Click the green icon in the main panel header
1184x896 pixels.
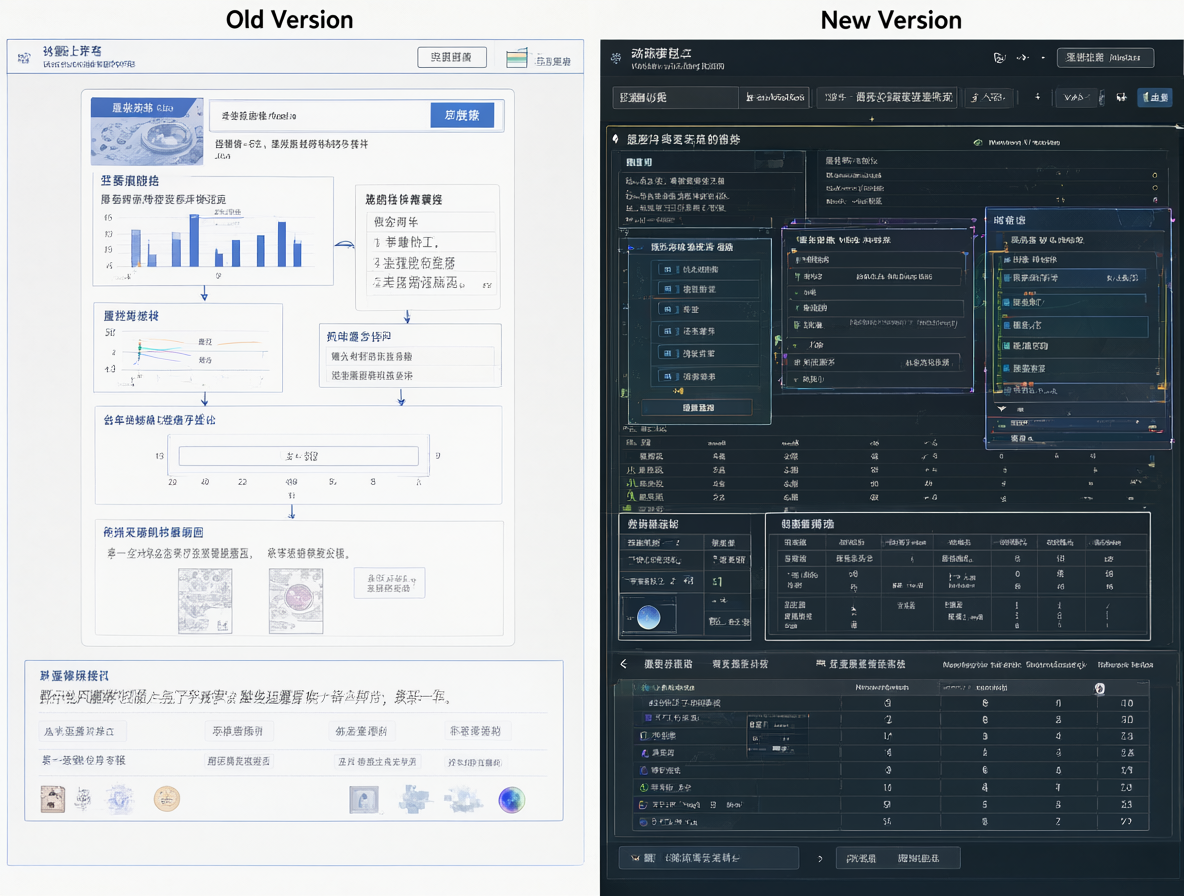click(x=978, y=142)
